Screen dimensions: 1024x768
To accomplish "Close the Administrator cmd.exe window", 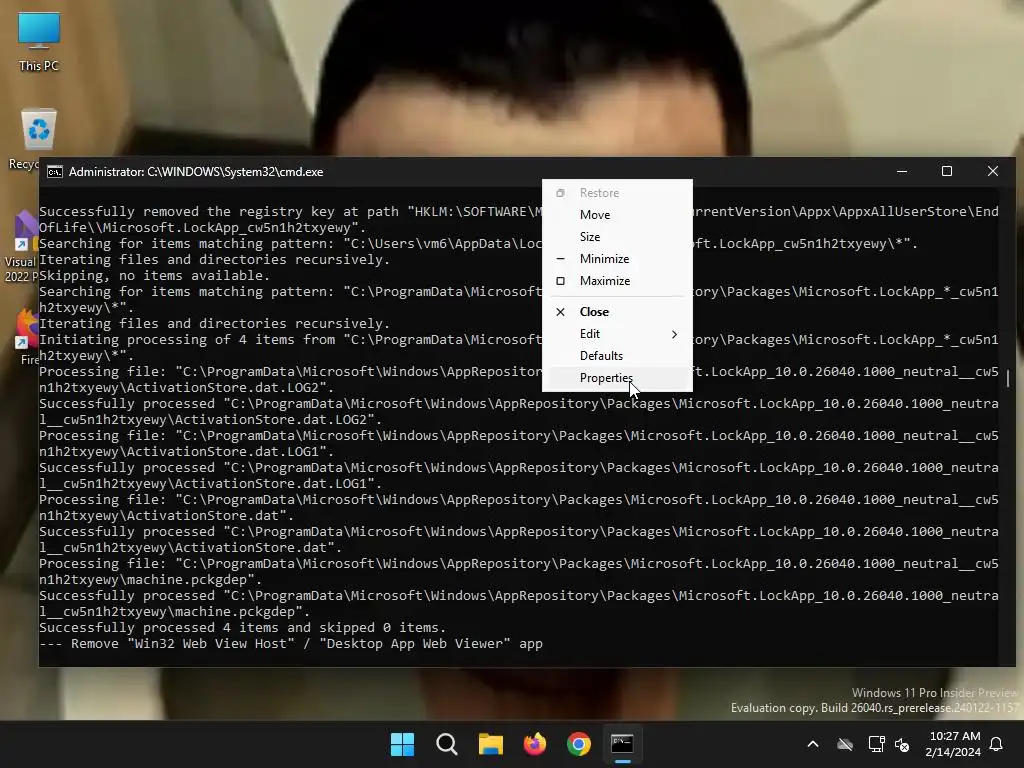I will point(993,171).
